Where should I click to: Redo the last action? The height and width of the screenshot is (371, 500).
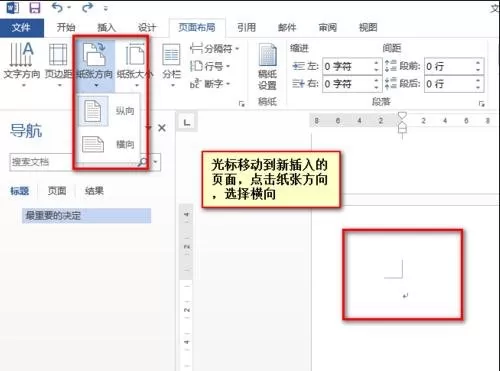87,7
